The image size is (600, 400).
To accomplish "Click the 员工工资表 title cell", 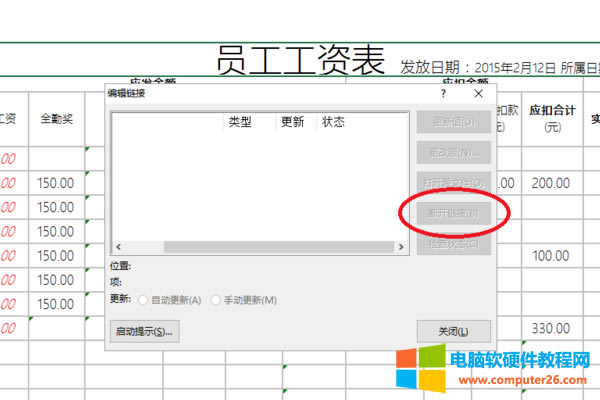I will [x=300, y=60].
